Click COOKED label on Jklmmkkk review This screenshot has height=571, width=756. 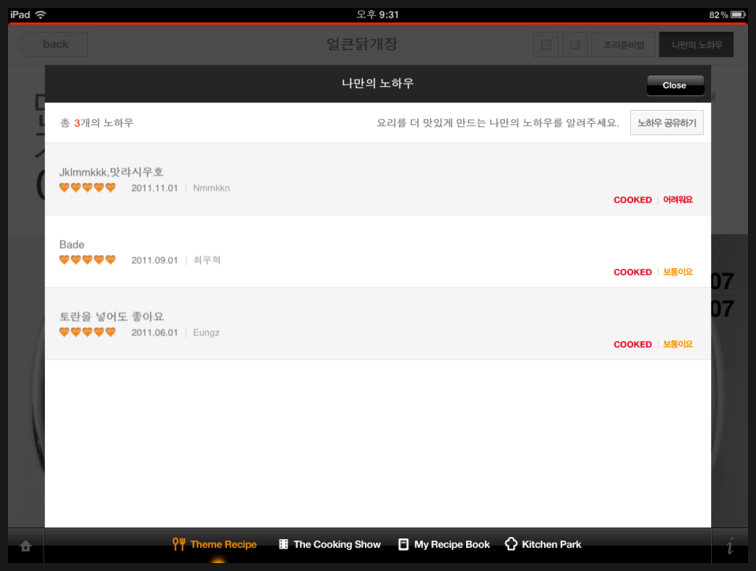[x=633, y=200]
